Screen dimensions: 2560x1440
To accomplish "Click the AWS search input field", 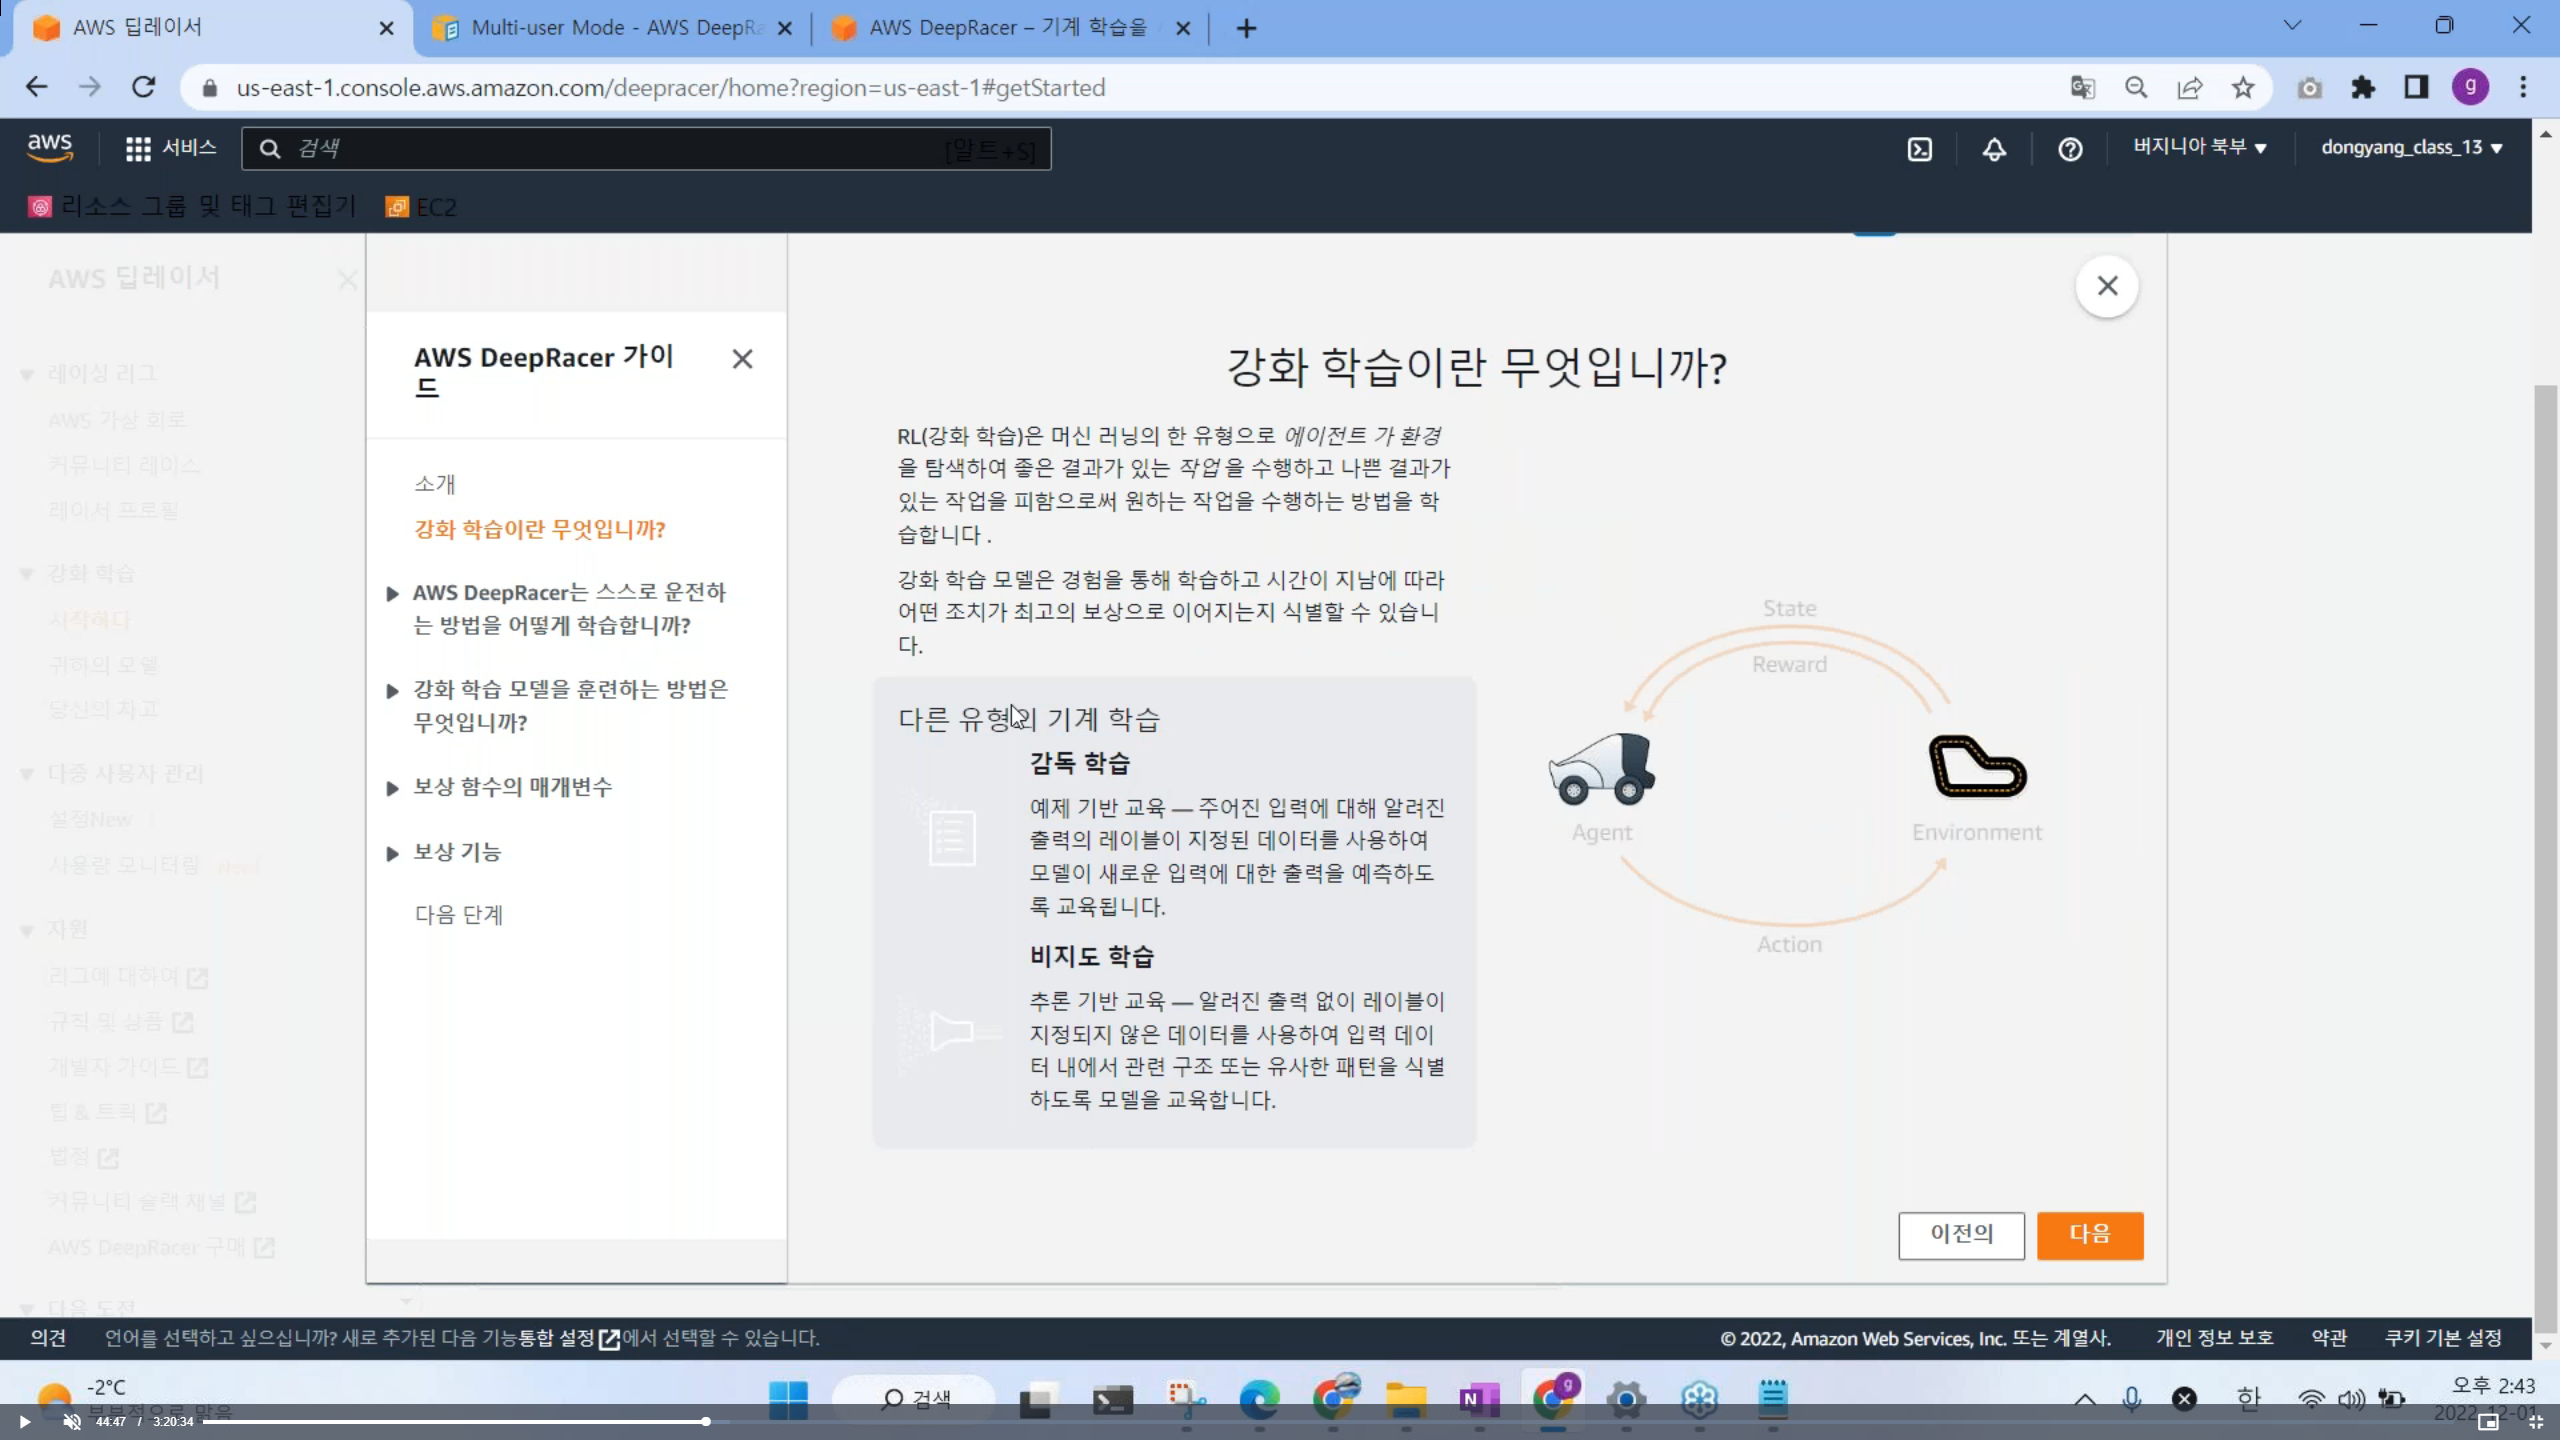I will coord(620,149).
